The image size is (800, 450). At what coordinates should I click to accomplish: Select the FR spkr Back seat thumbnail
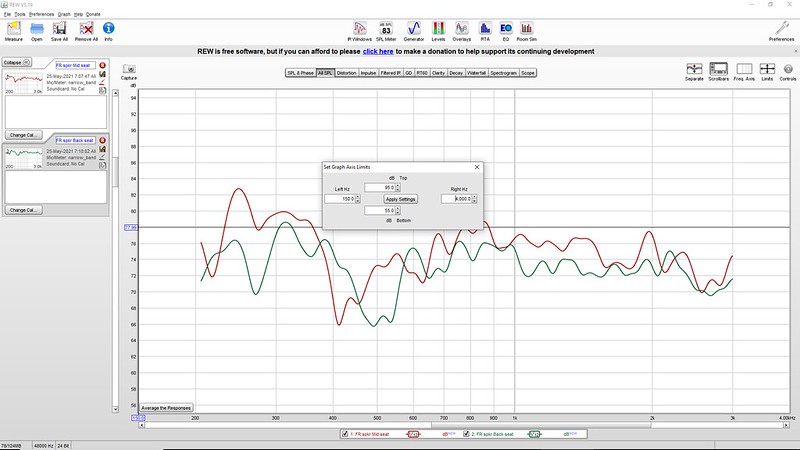coord(23,159)
